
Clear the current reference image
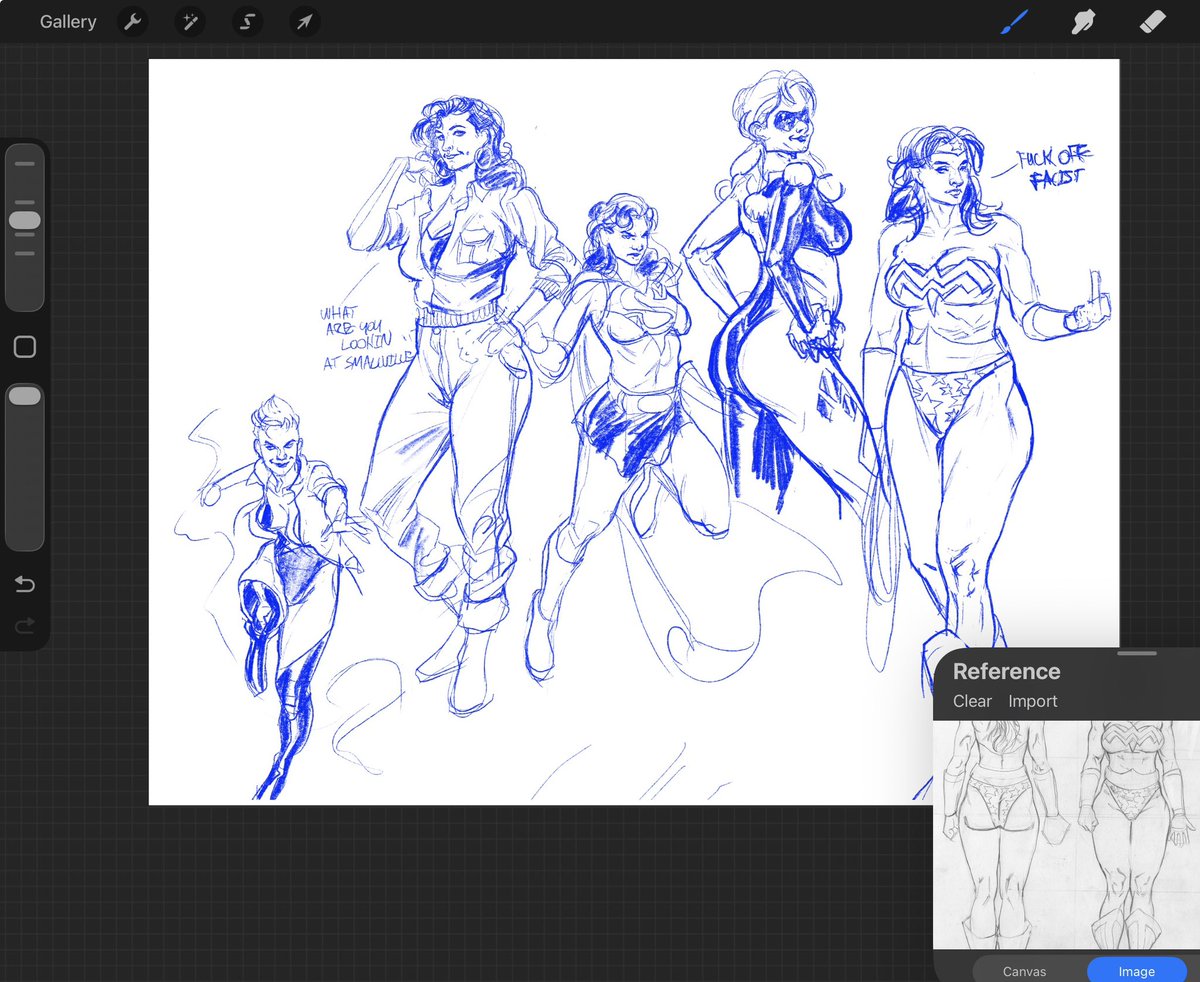tap(971, 701)
